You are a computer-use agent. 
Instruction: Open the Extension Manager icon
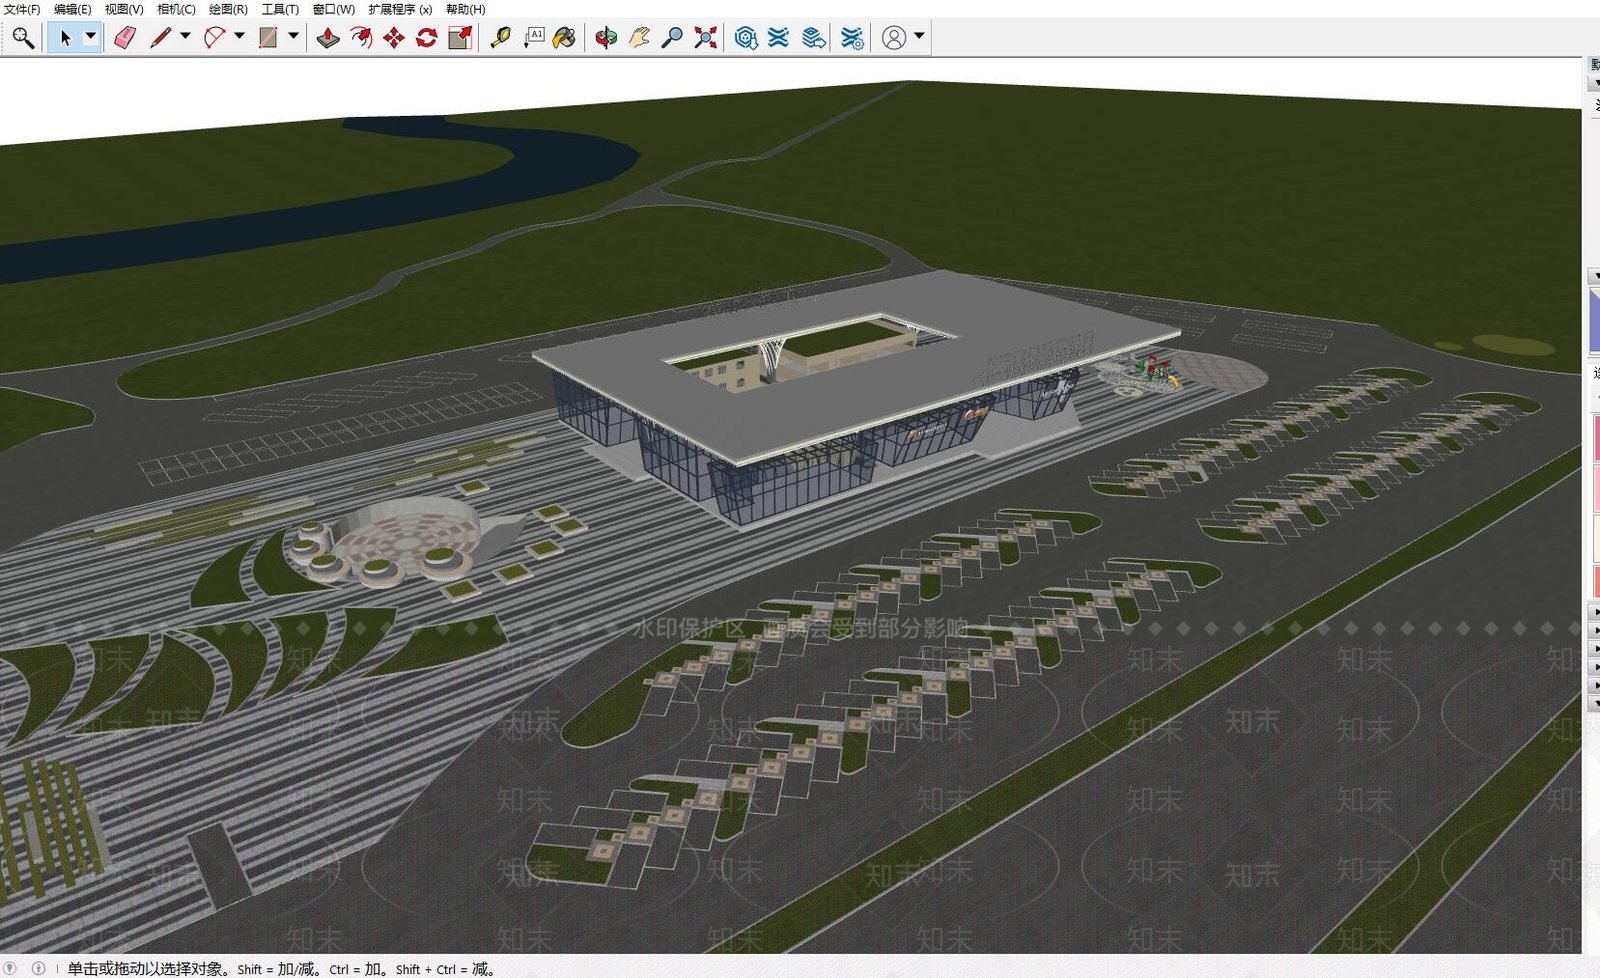[x=852, y=38]
